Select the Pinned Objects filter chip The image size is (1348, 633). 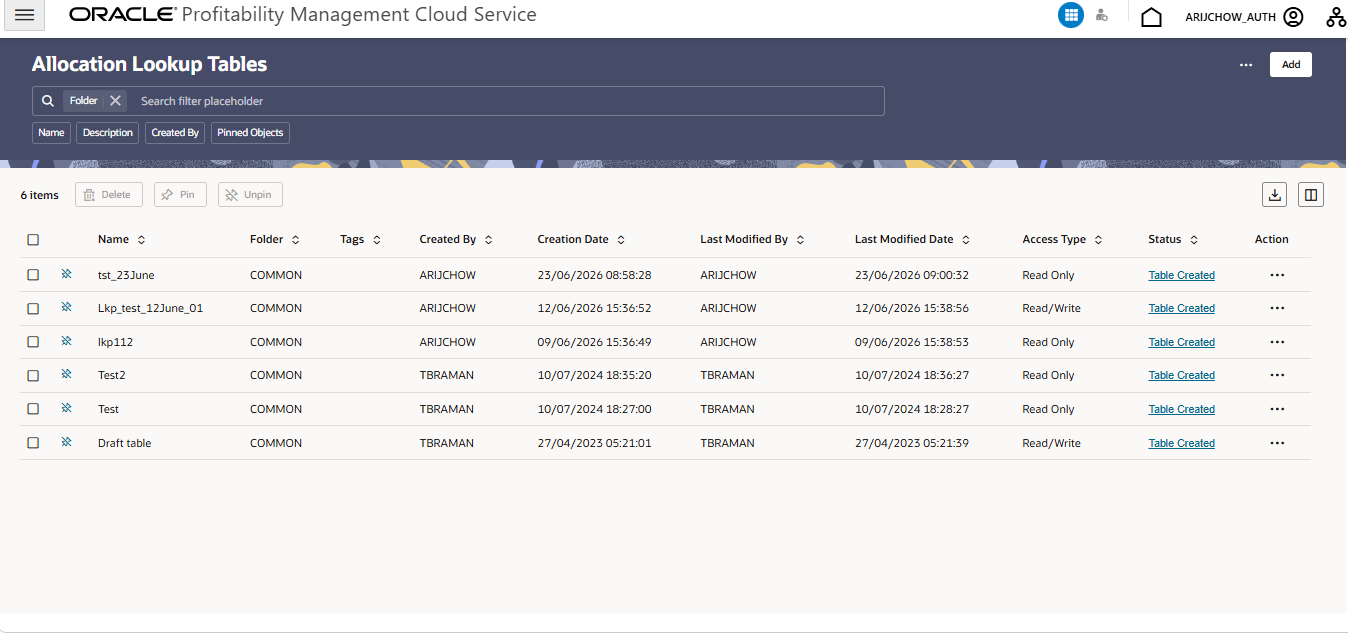tap(250, 132)
